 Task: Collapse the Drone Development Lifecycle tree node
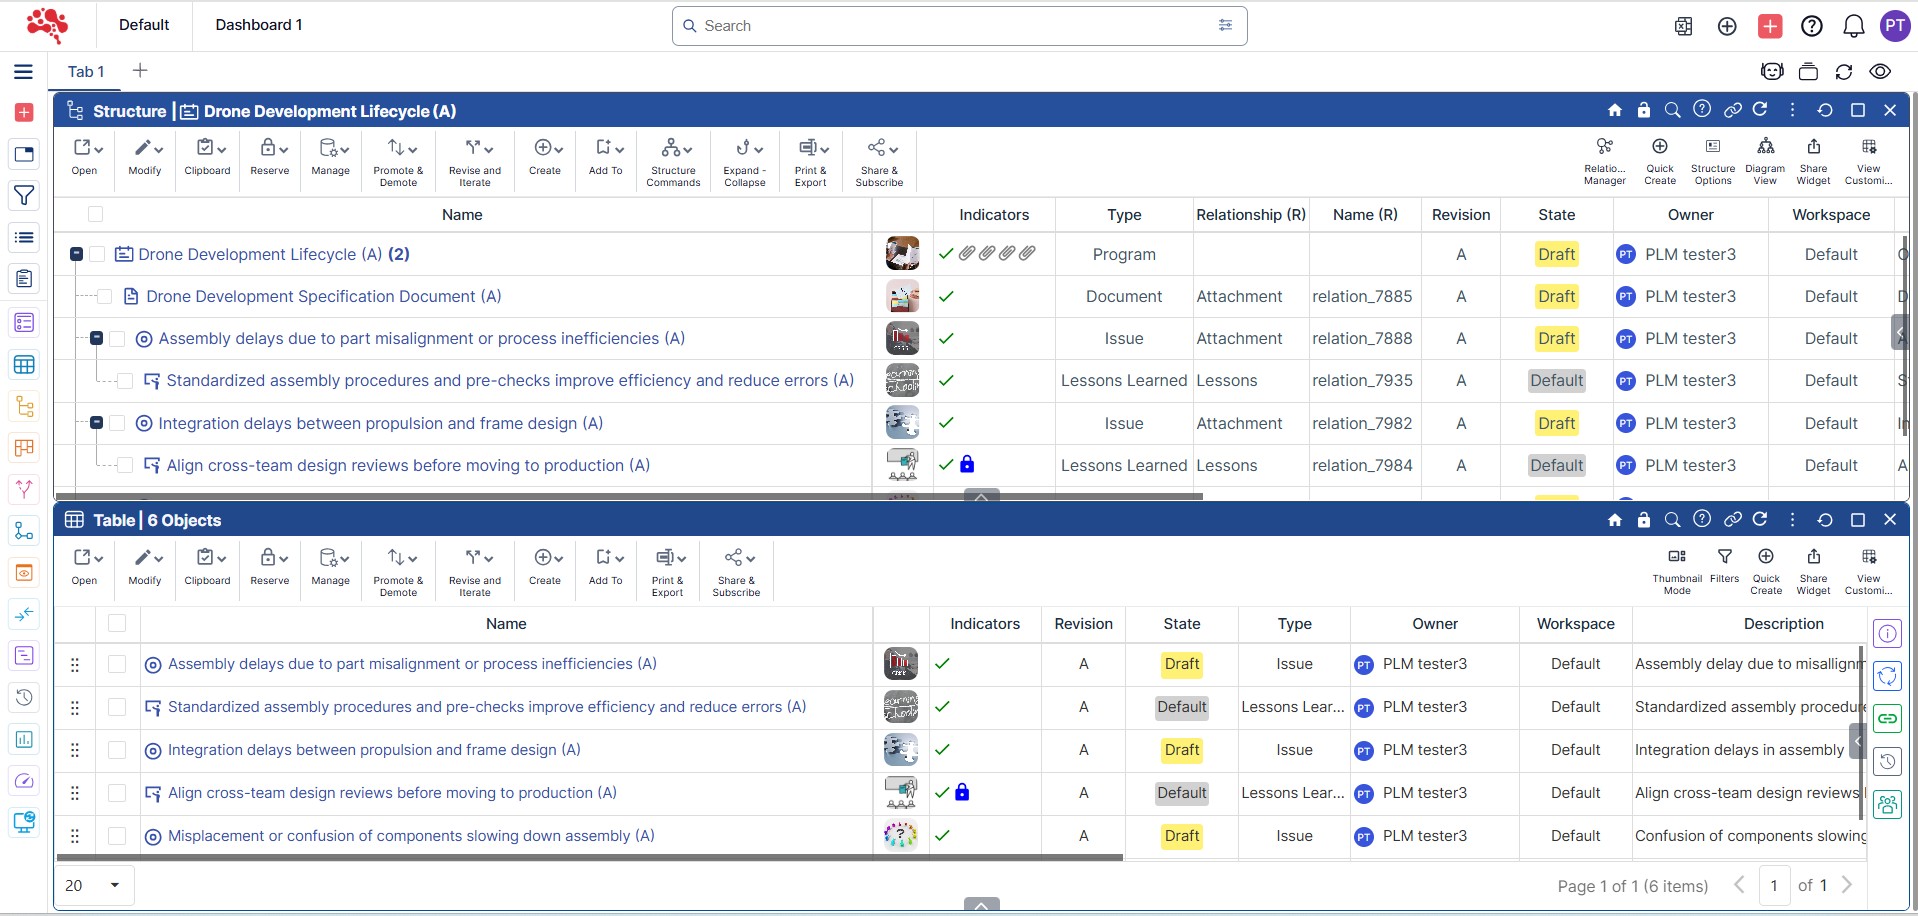click(76, 255)
